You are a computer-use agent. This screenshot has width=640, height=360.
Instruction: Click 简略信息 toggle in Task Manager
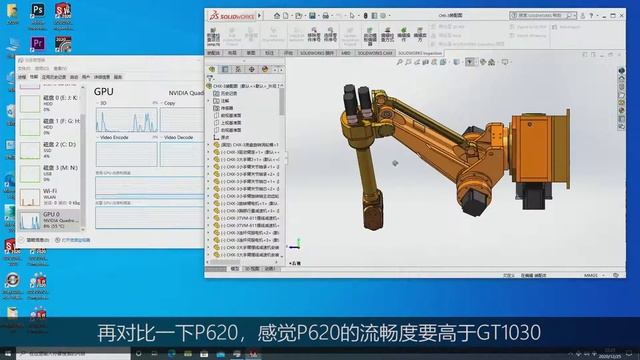click(x=35, y=240)
